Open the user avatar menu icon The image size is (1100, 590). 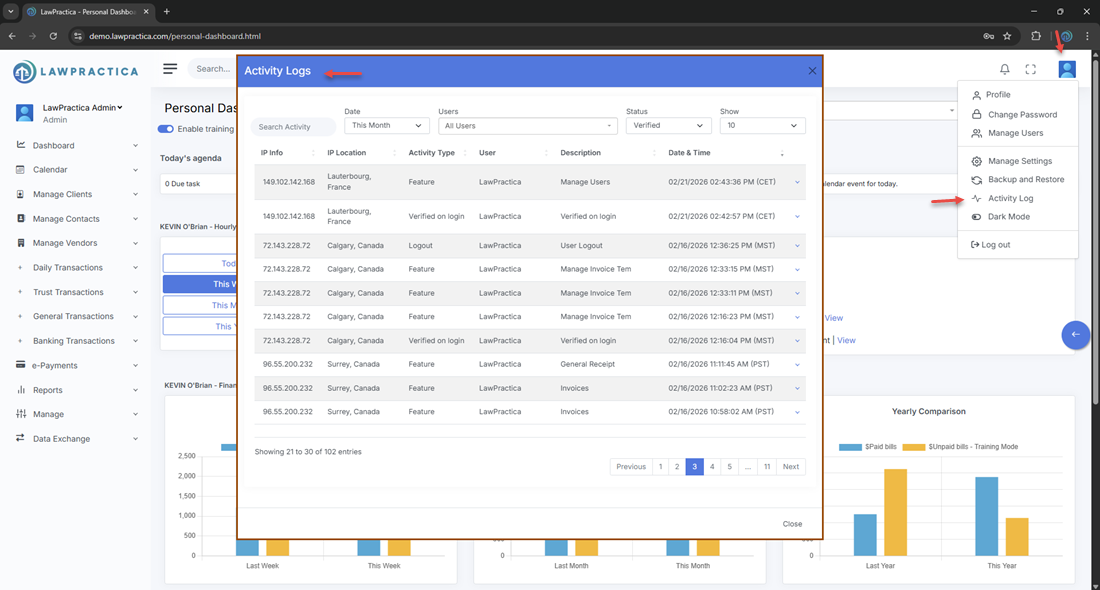1067,69
